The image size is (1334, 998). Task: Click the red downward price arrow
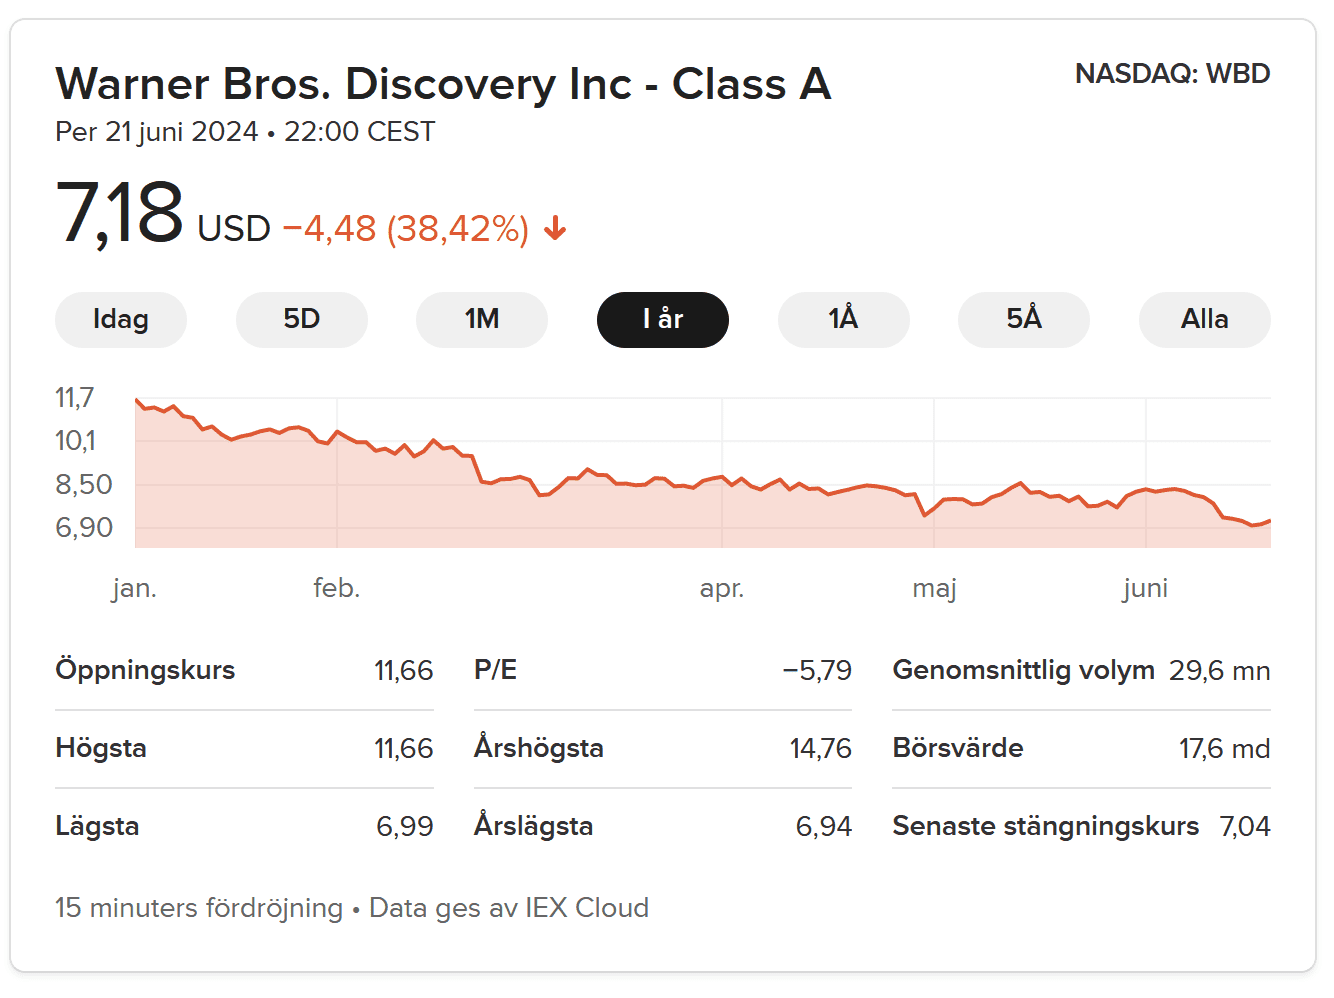(x=555, y=230)
